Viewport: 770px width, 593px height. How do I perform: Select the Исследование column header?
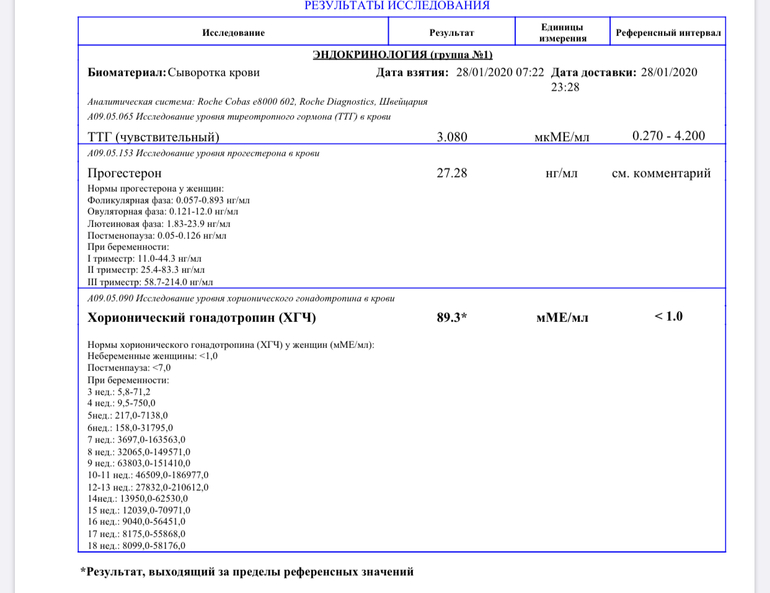[233, 33]
